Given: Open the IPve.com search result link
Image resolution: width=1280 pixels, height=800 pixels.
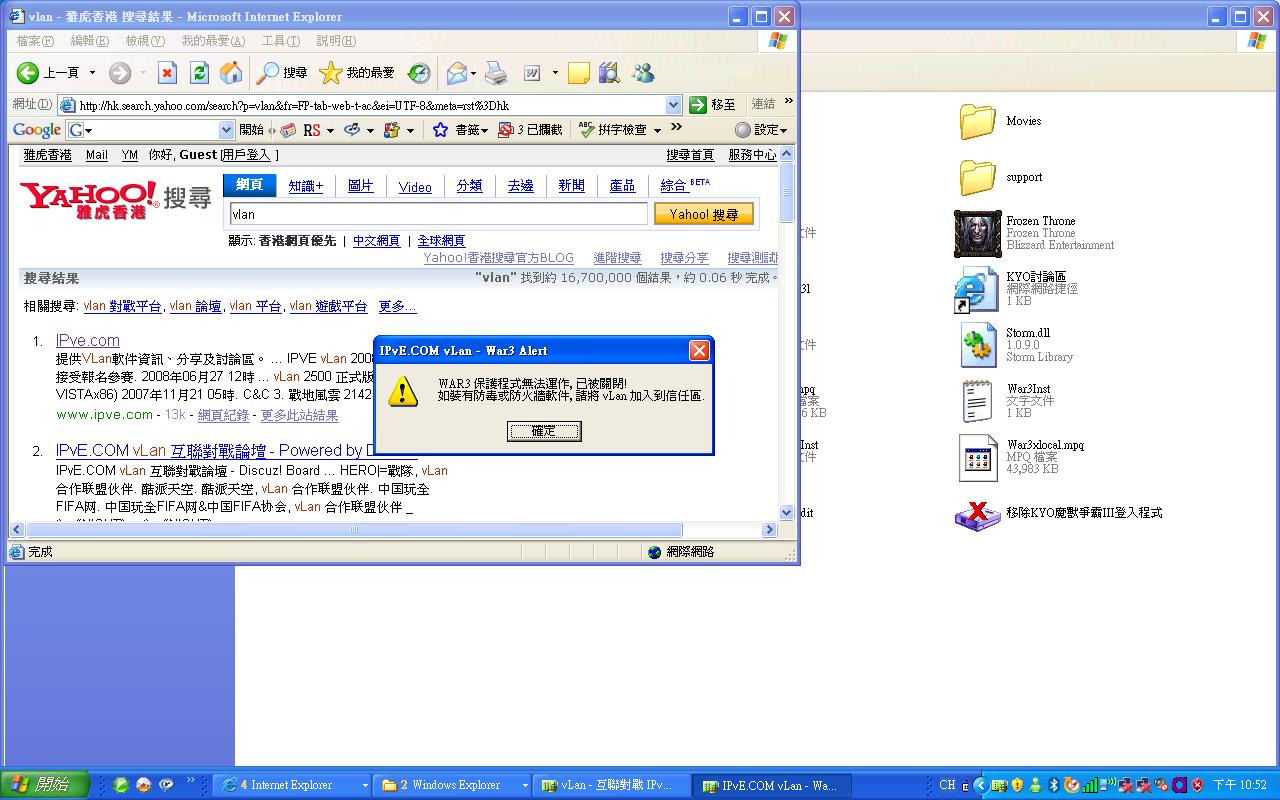Looking at the screenshot, I should click(88, 341).
